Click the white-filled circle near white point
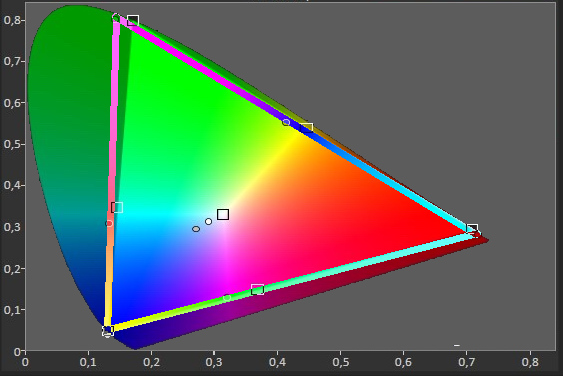This screenshot has height=376, width=563. click(x=208, y=221)
